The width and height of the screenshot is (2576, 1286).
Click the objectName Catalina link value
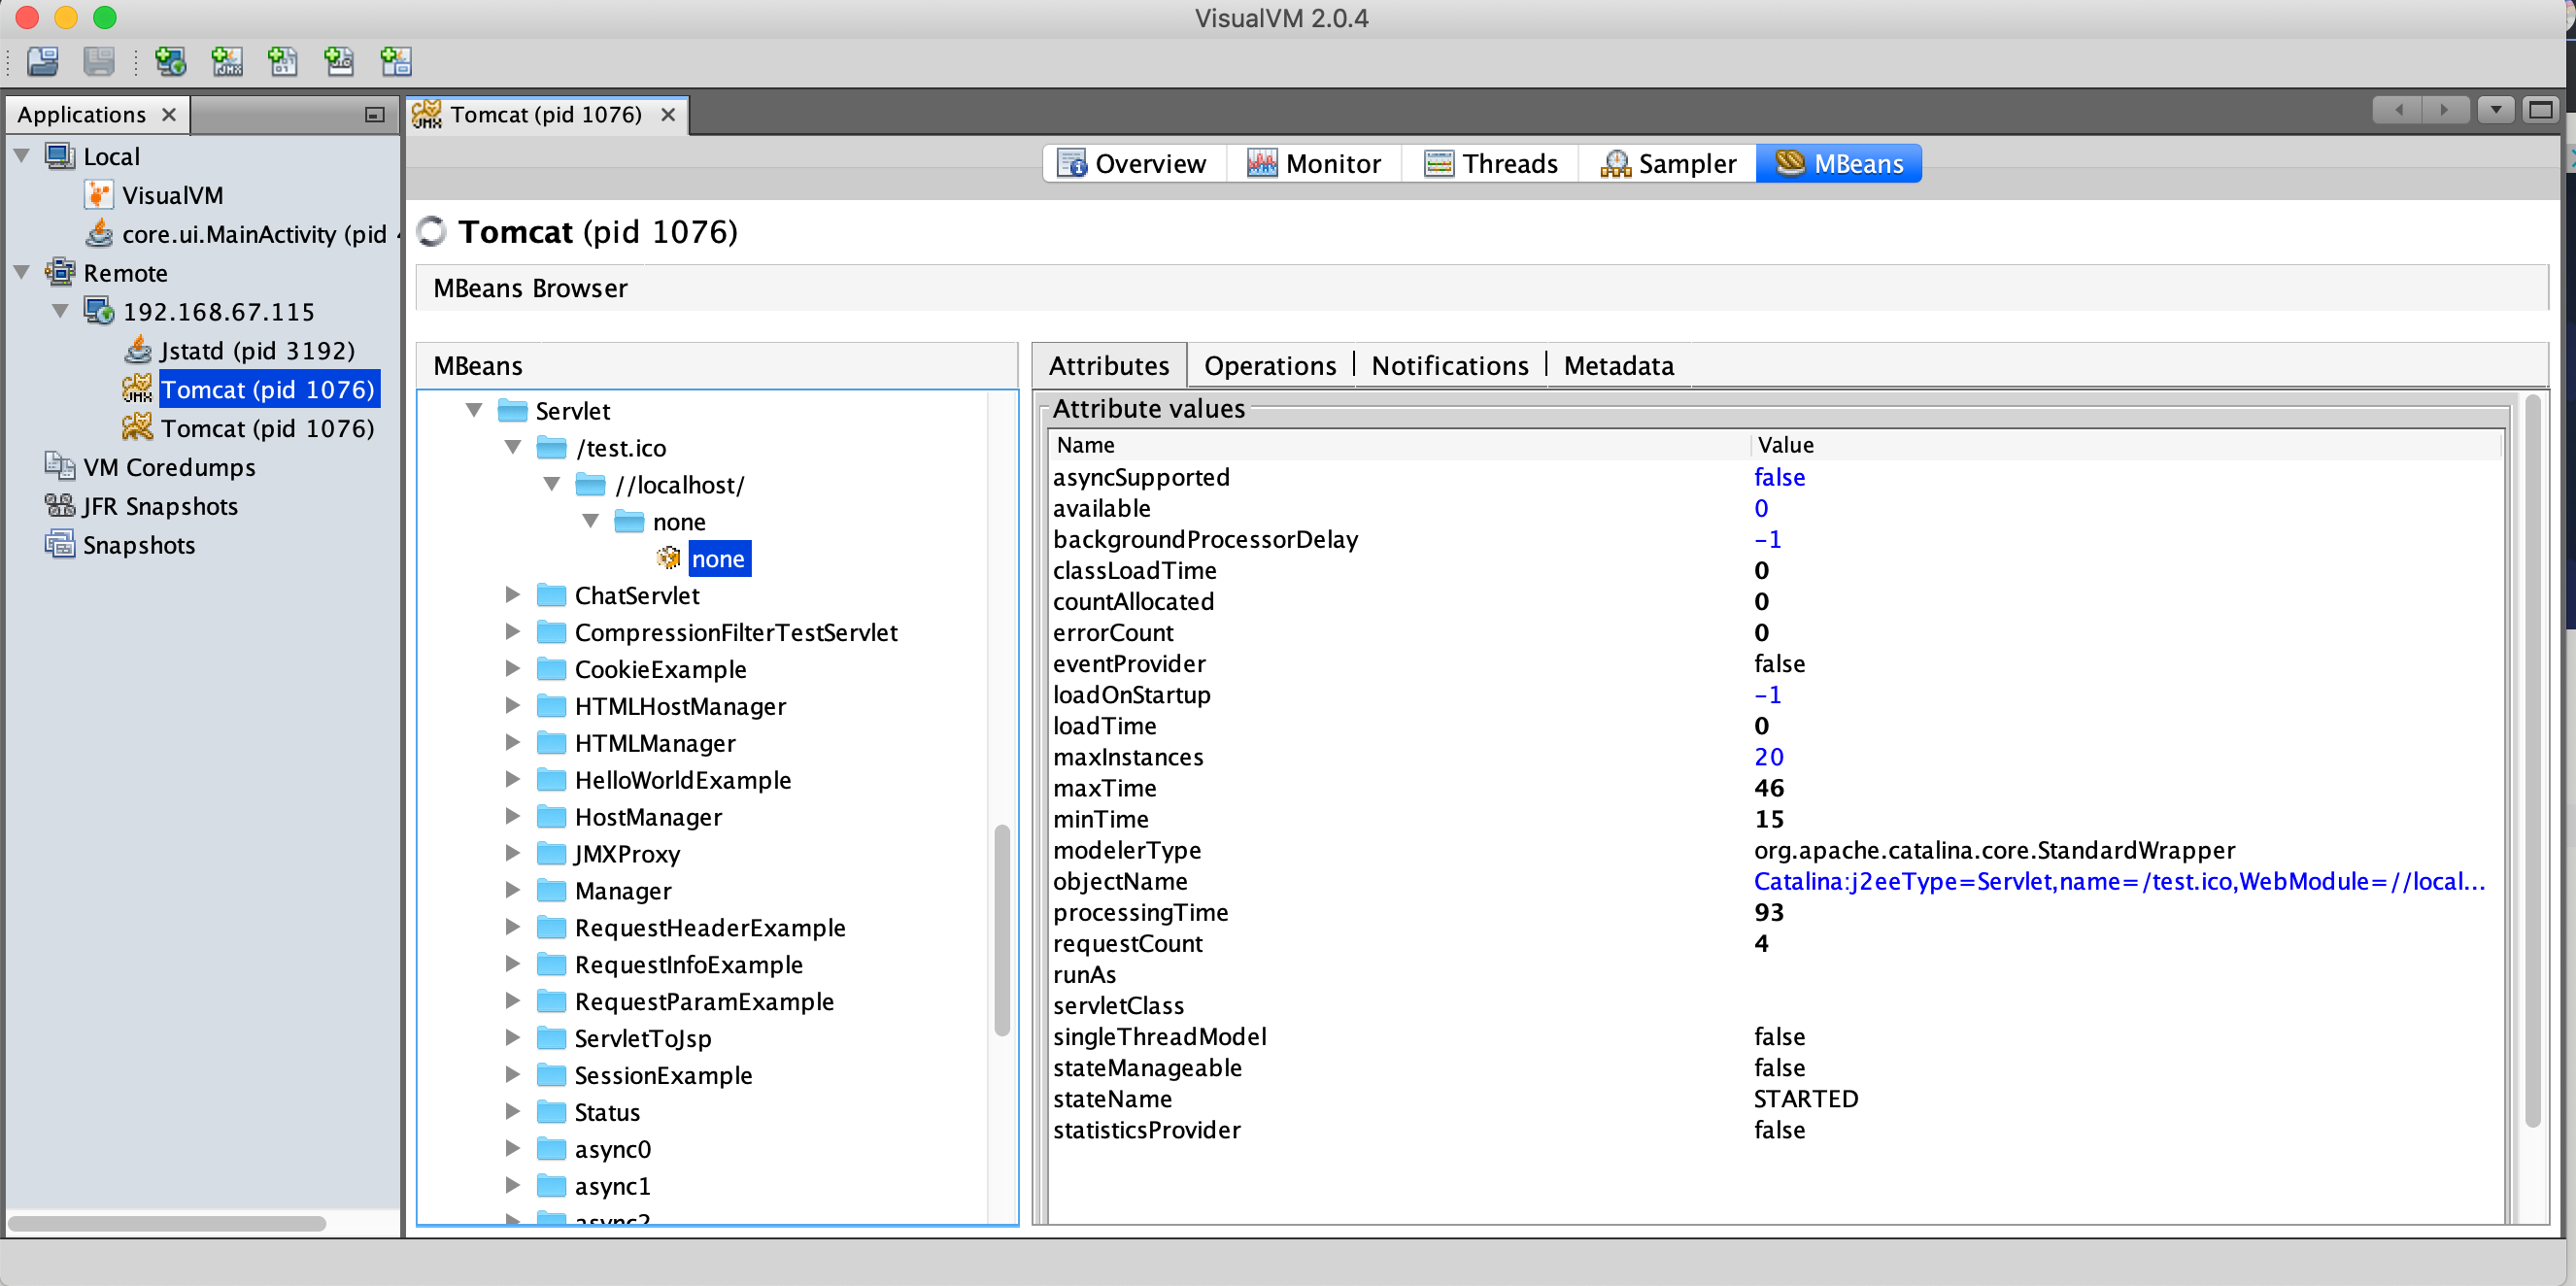click(x=2119, y=881)
